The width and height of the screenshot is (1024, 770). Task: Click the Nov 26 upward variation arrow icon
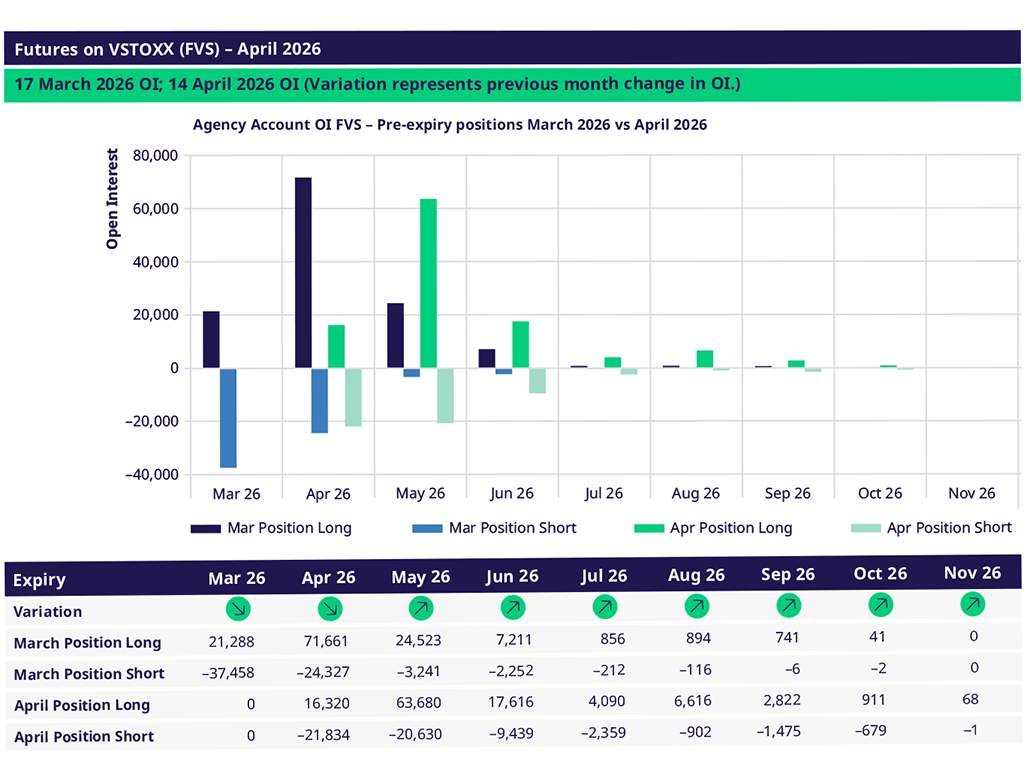tap(973, 604)
